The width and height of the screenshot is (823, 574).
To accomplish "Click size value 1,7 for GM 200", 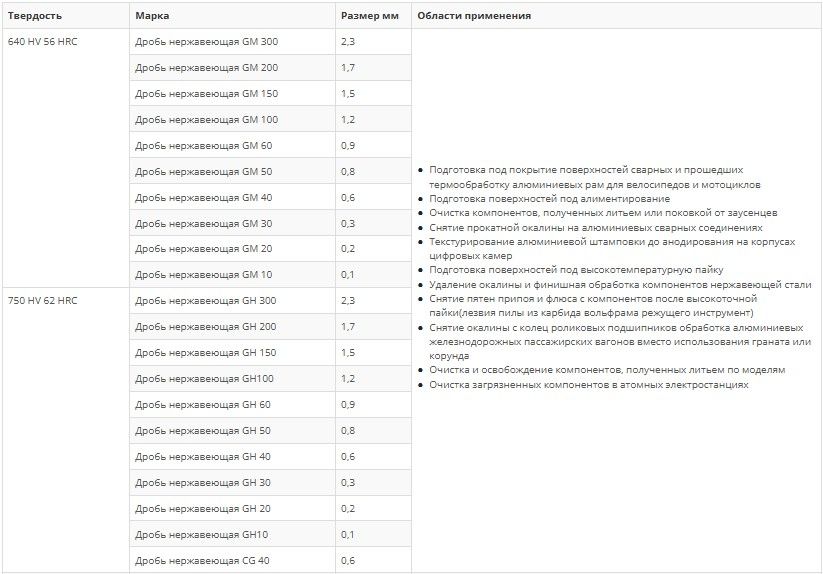I will pyautogui.click(x=348, y=68).
